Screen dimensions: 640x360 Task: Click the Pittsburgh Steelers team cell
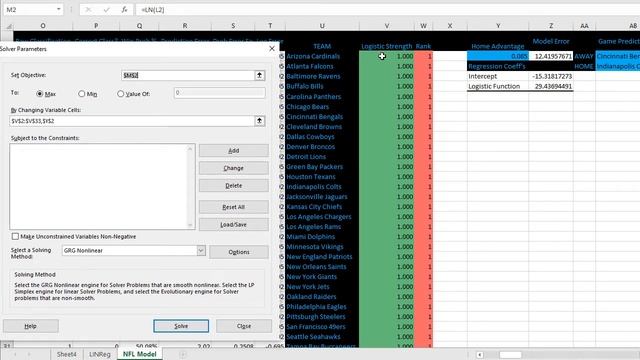click(x=322, y=317)
